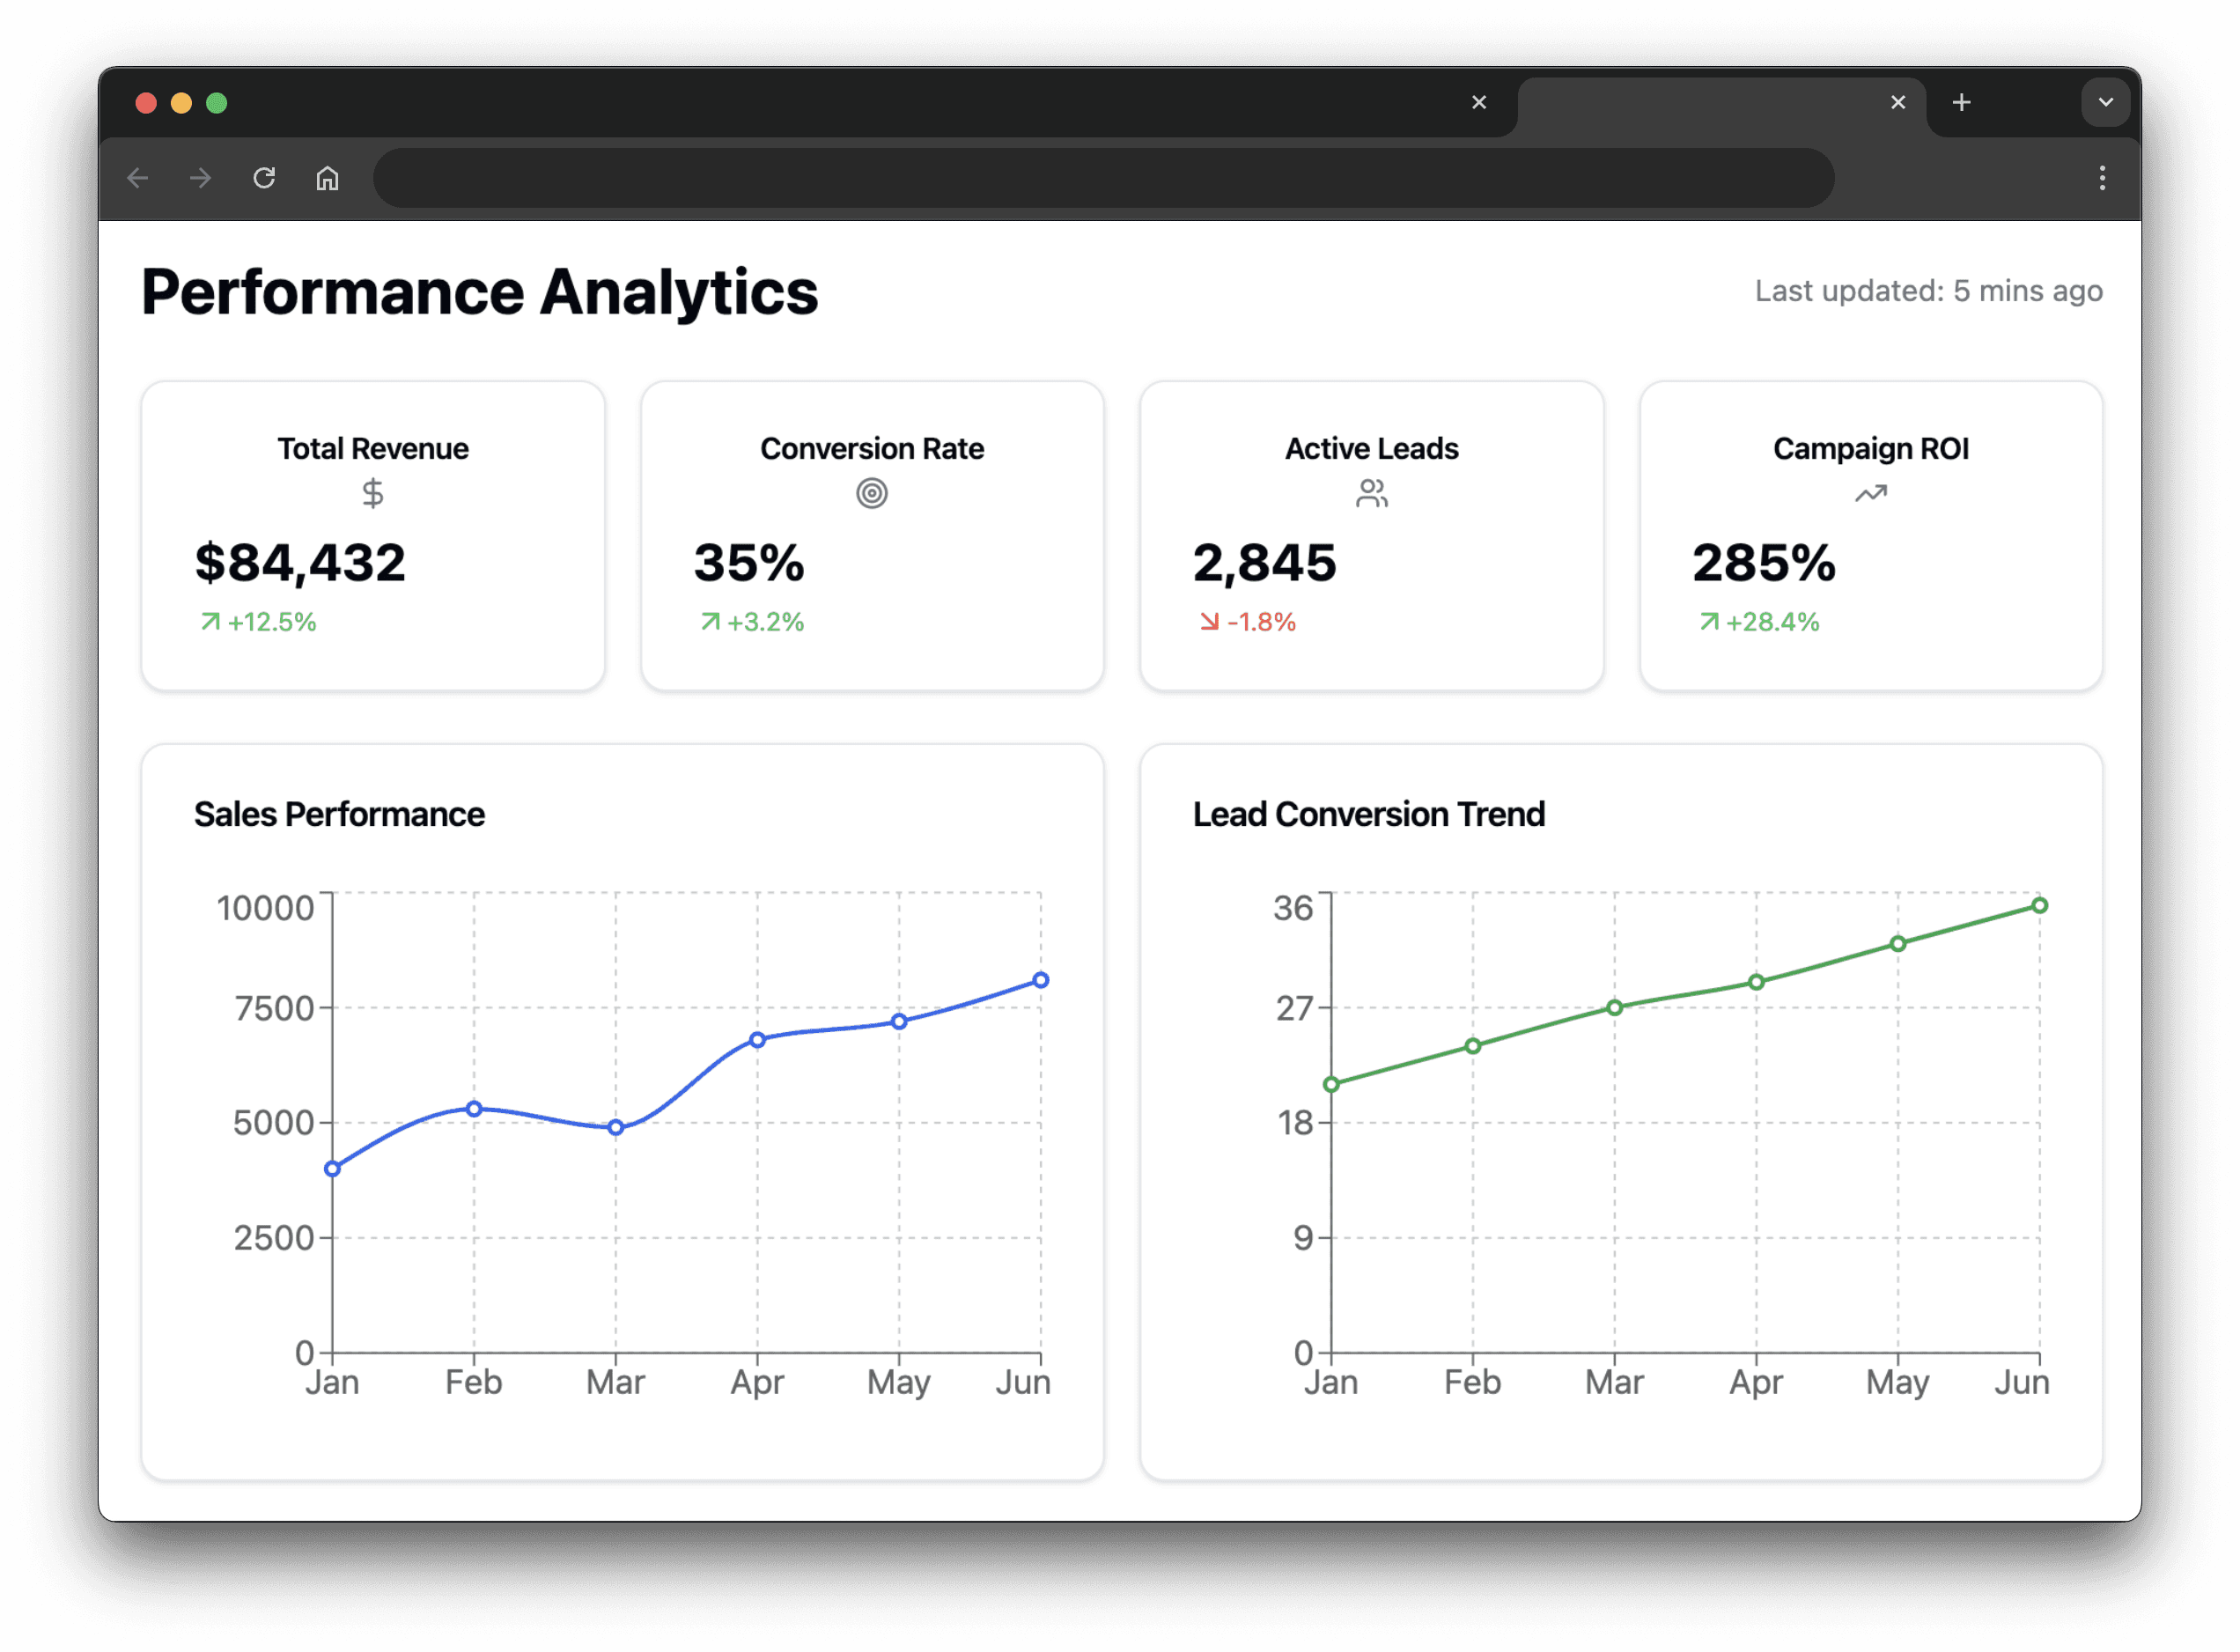2240x1652 pixels.
Task: Click the April point on Sales Performance chart
Action: click(x=757, y=1040)
